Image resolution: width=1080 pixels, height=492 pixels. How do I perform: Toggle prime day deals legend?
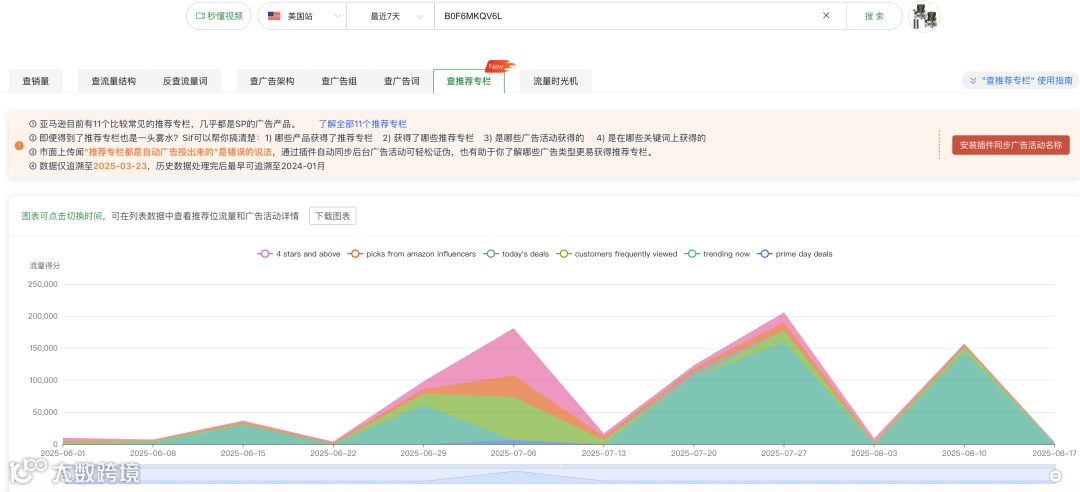(x=794, y=254)
